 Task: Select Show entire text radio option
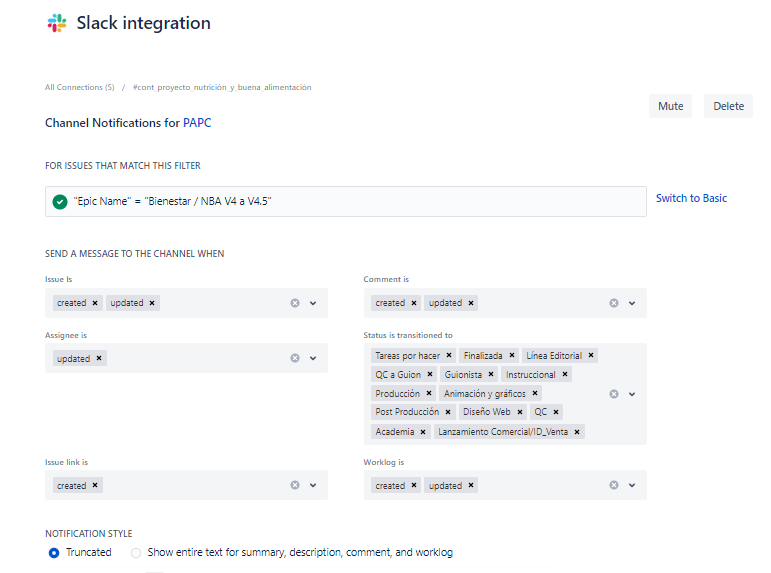click(x=136, y=552)
